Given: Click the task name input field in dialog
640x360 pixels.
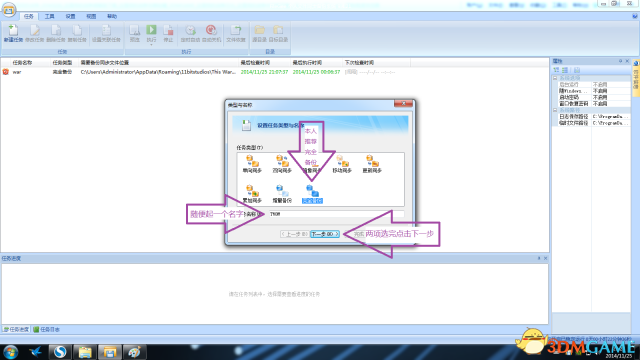Looking at the screenshot, I should 336,214.
